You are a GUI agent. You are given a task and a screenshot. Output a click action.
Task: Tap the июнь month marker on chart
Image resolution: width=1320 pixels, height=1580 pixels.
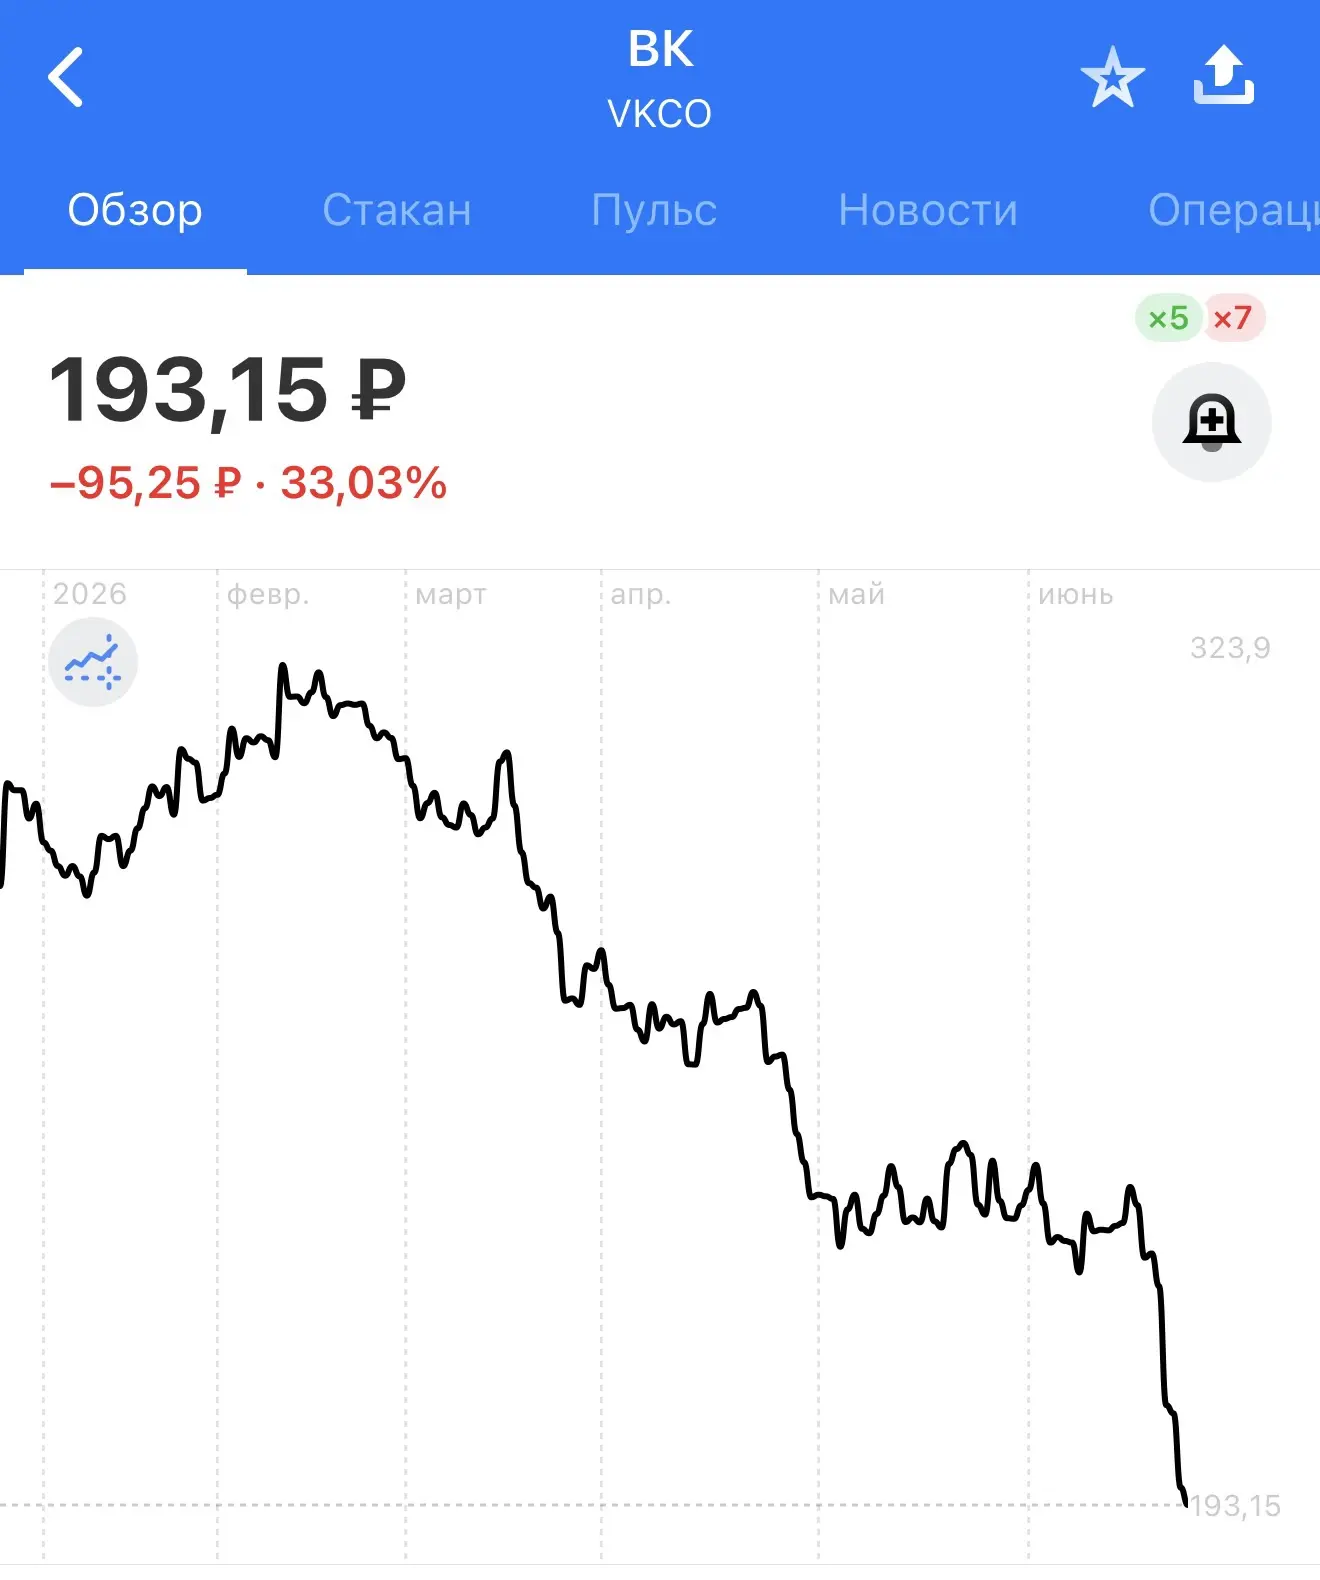pyautogui.click(x=1076, y=595)
